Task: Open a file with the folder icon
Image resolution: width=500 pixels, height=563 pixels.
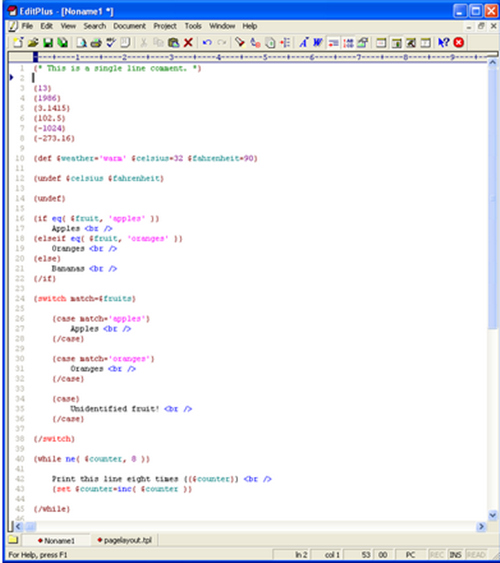Action: (33, 42)
